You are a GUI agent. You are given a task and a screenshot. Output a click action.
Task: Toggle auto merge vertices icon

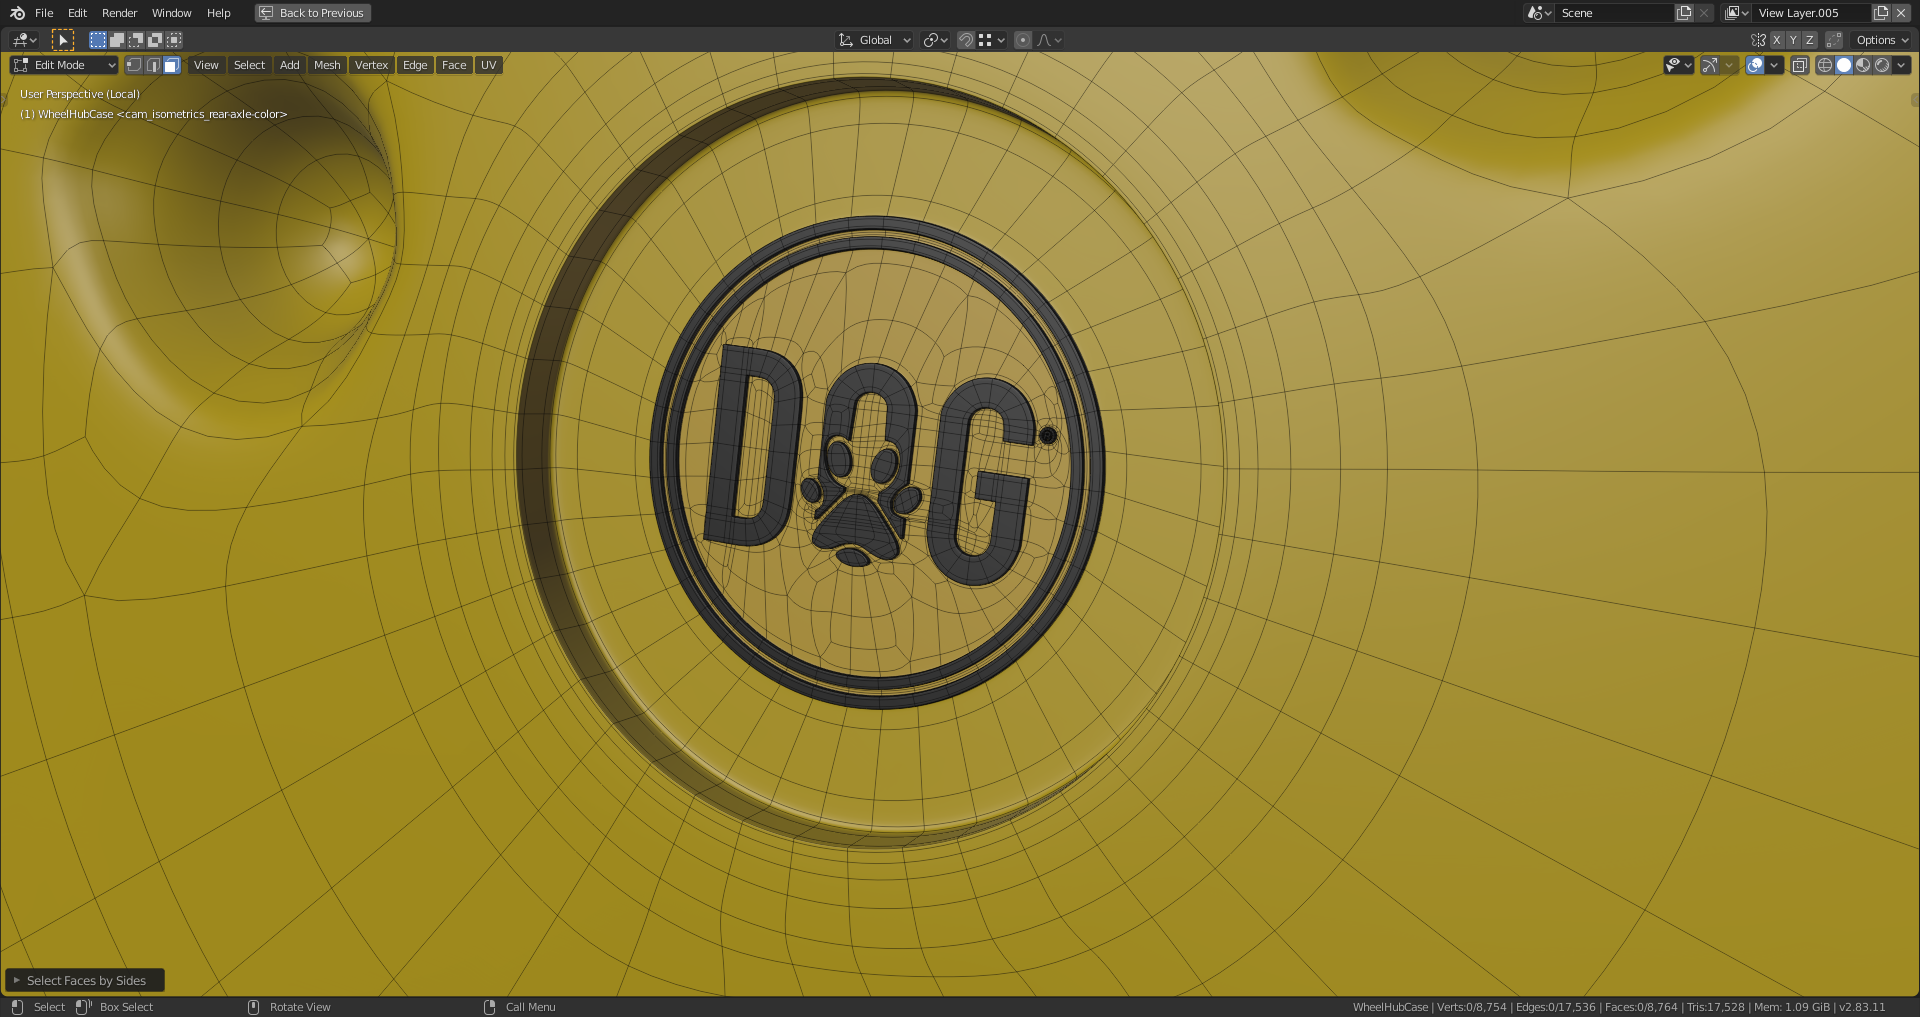[1834, 40]
